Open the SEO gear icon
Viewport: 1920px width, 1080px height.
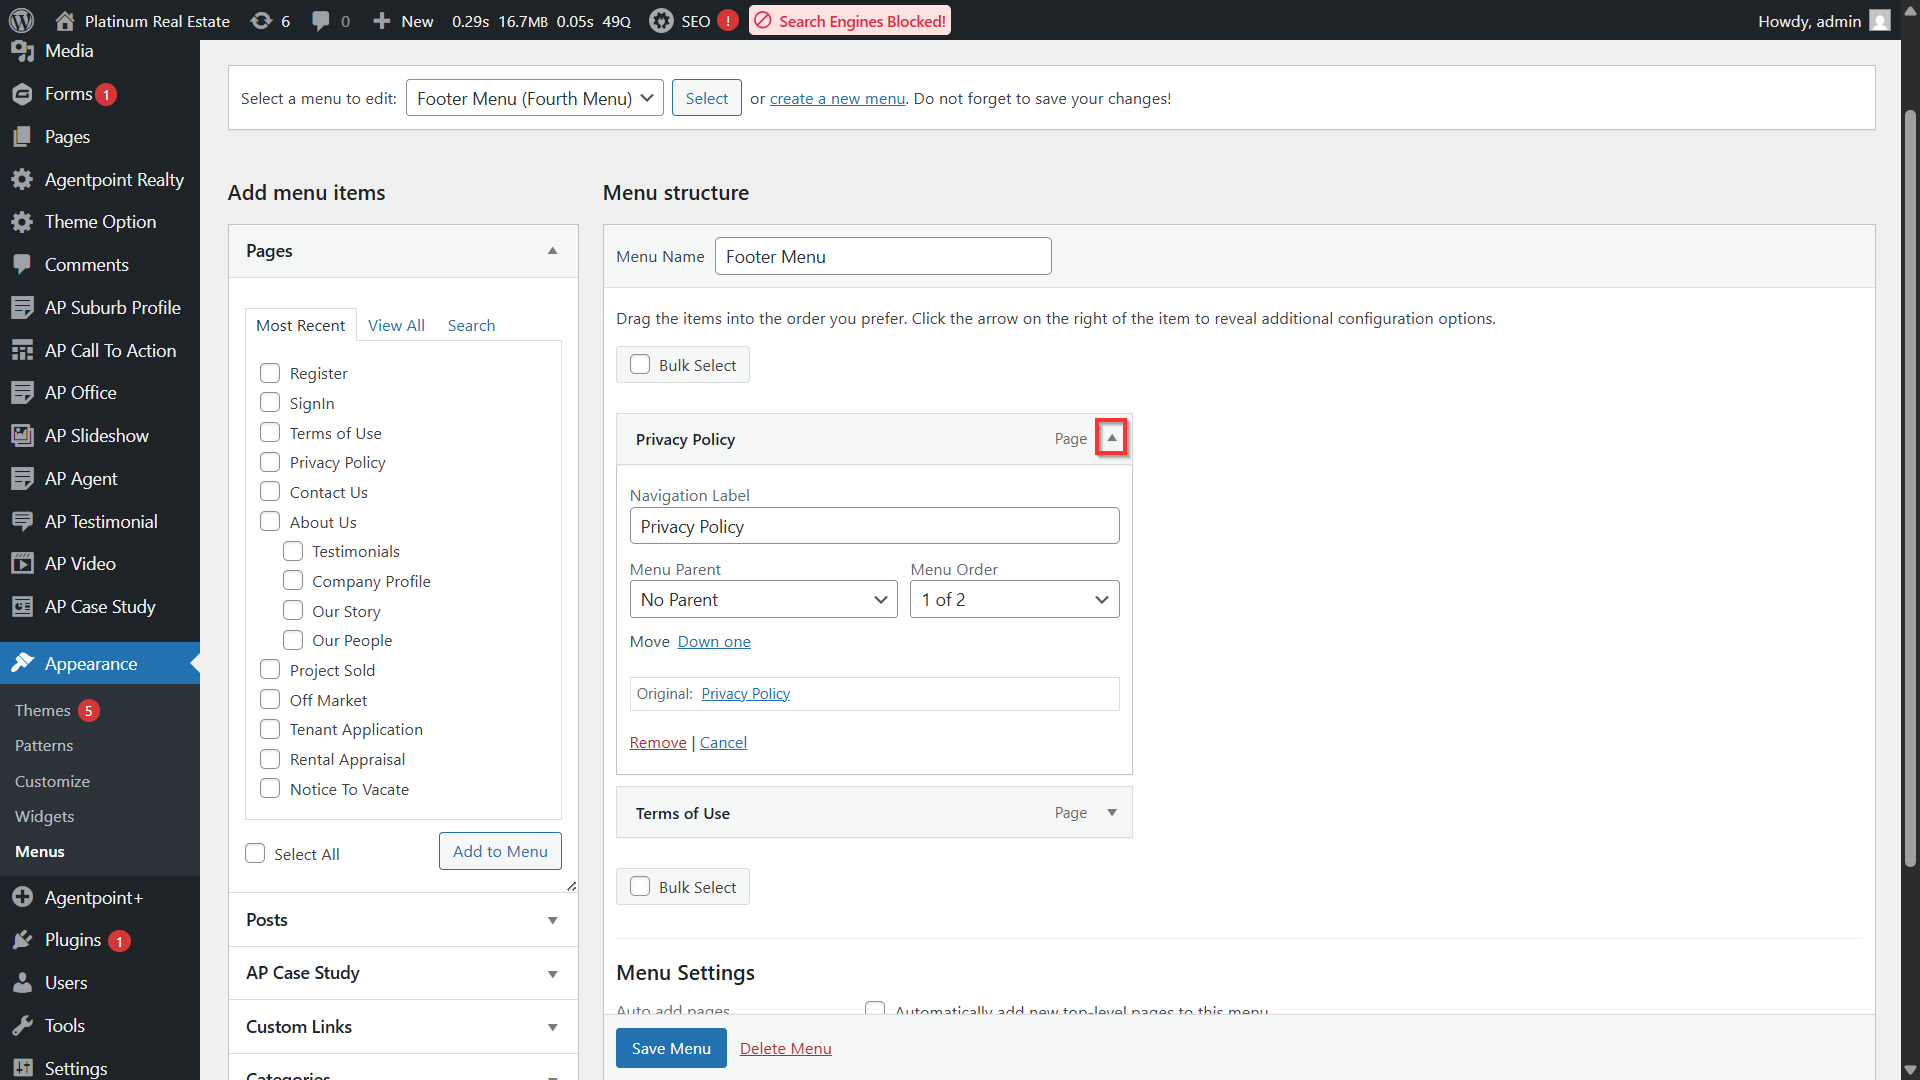(x=661, y=20)
